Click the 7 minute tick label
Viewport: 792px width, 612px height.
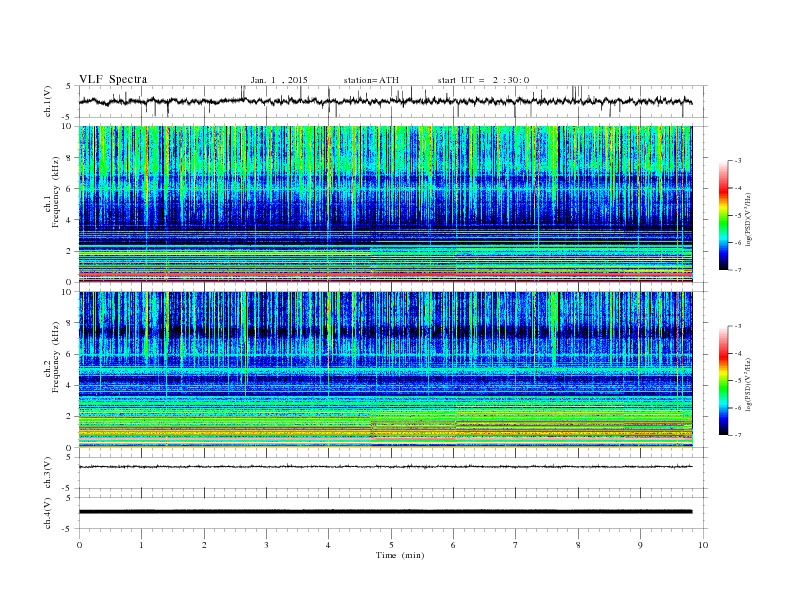pos(516,545)
